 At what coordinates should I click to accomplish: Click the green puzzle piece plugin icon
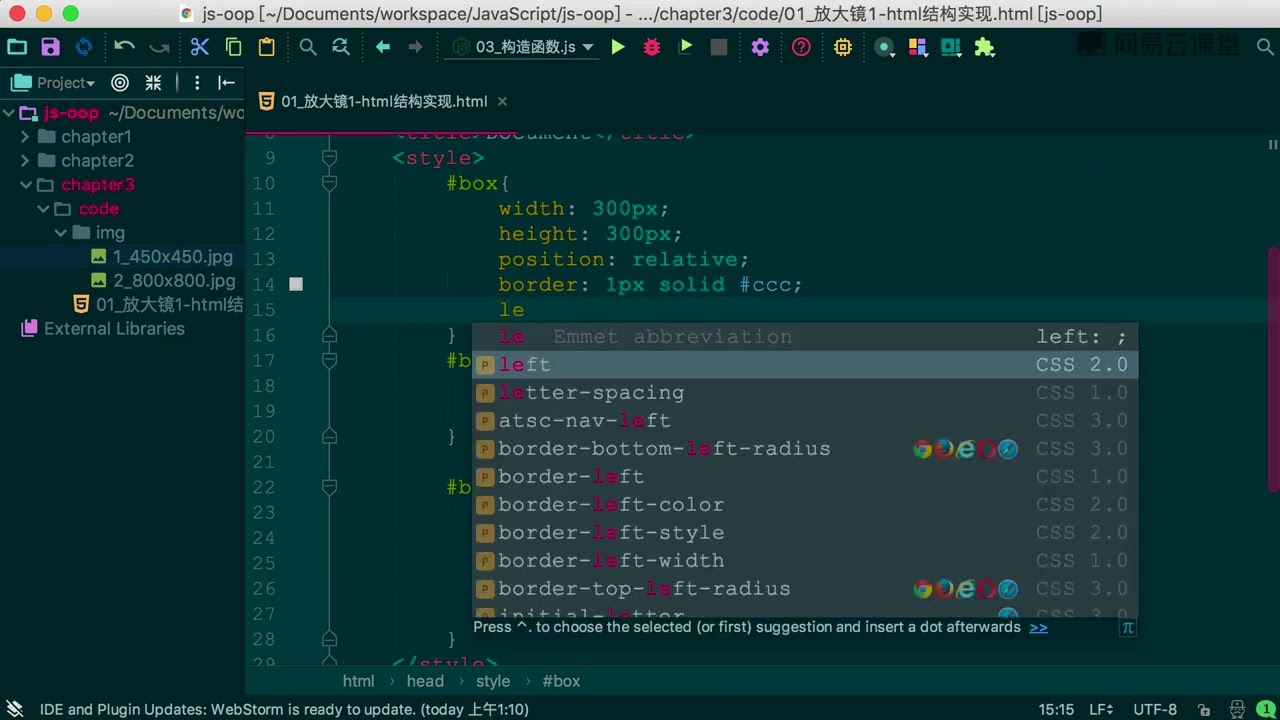(x=985, y=47)
